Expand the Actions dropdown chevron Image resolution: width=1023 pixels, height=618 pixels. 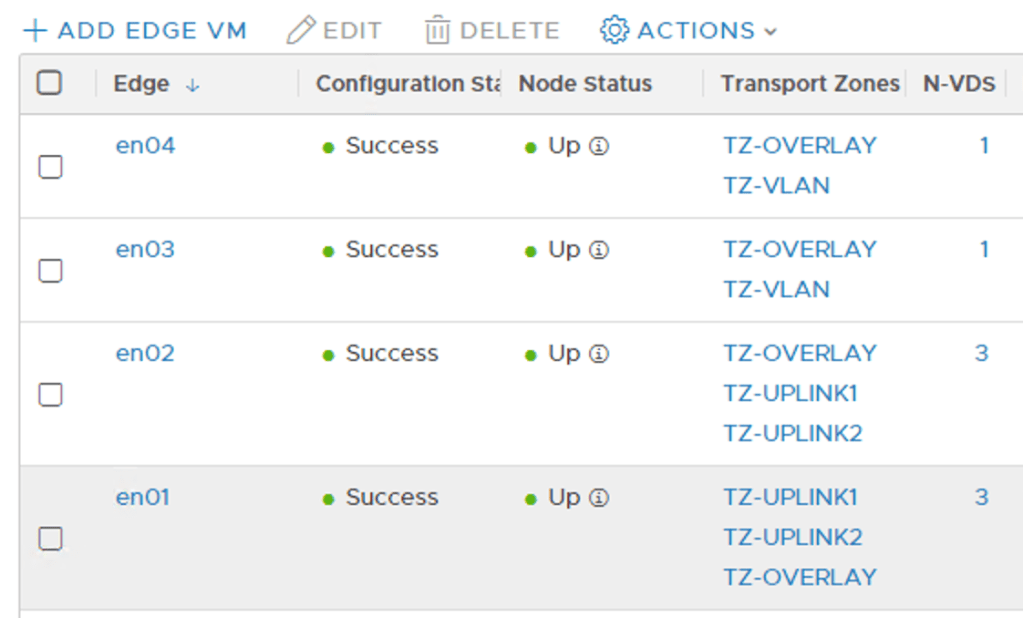770,32
